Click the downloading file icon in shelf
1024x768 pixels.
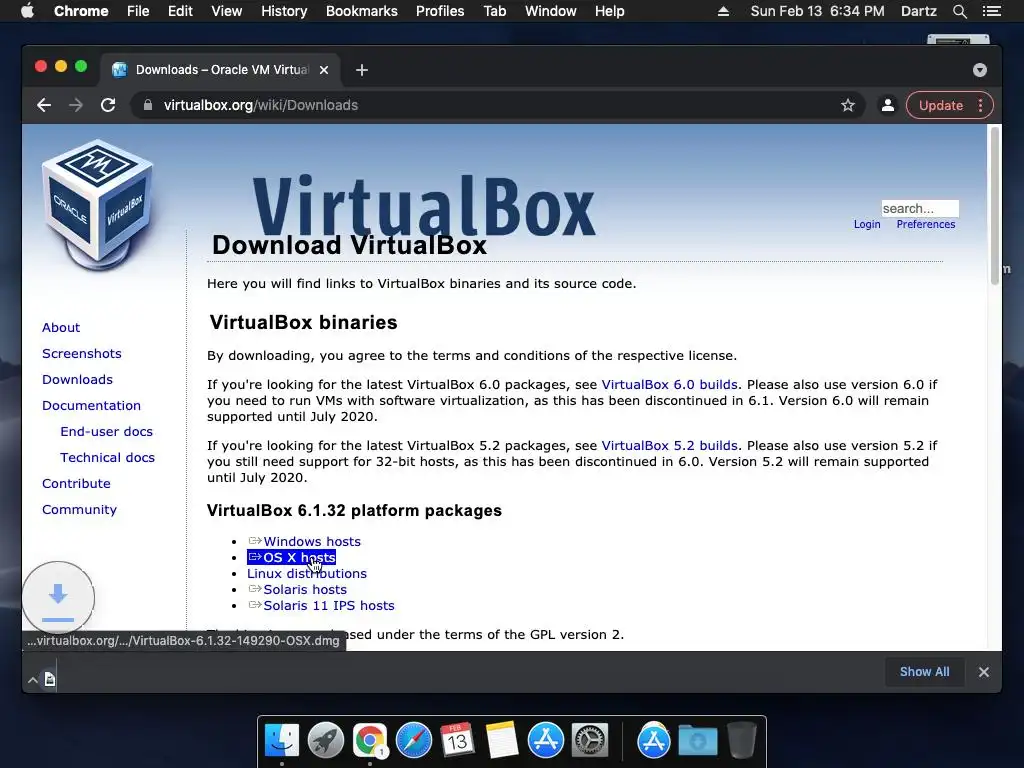click(x=50, y=680)
